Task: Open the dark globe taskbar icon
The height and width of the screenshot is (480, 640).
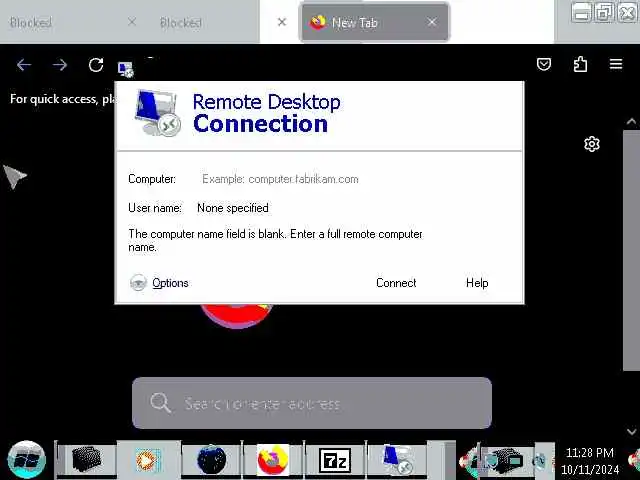Action: pos(211,460)
